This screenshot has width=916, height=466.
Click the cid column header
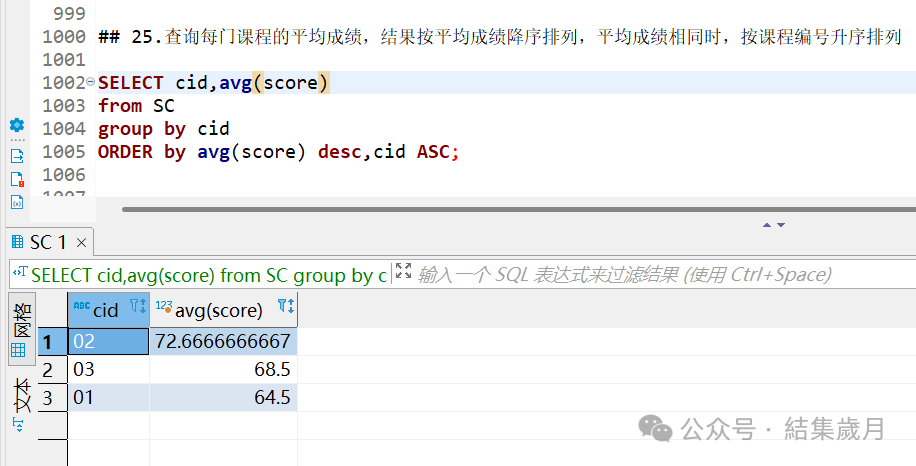109,309
